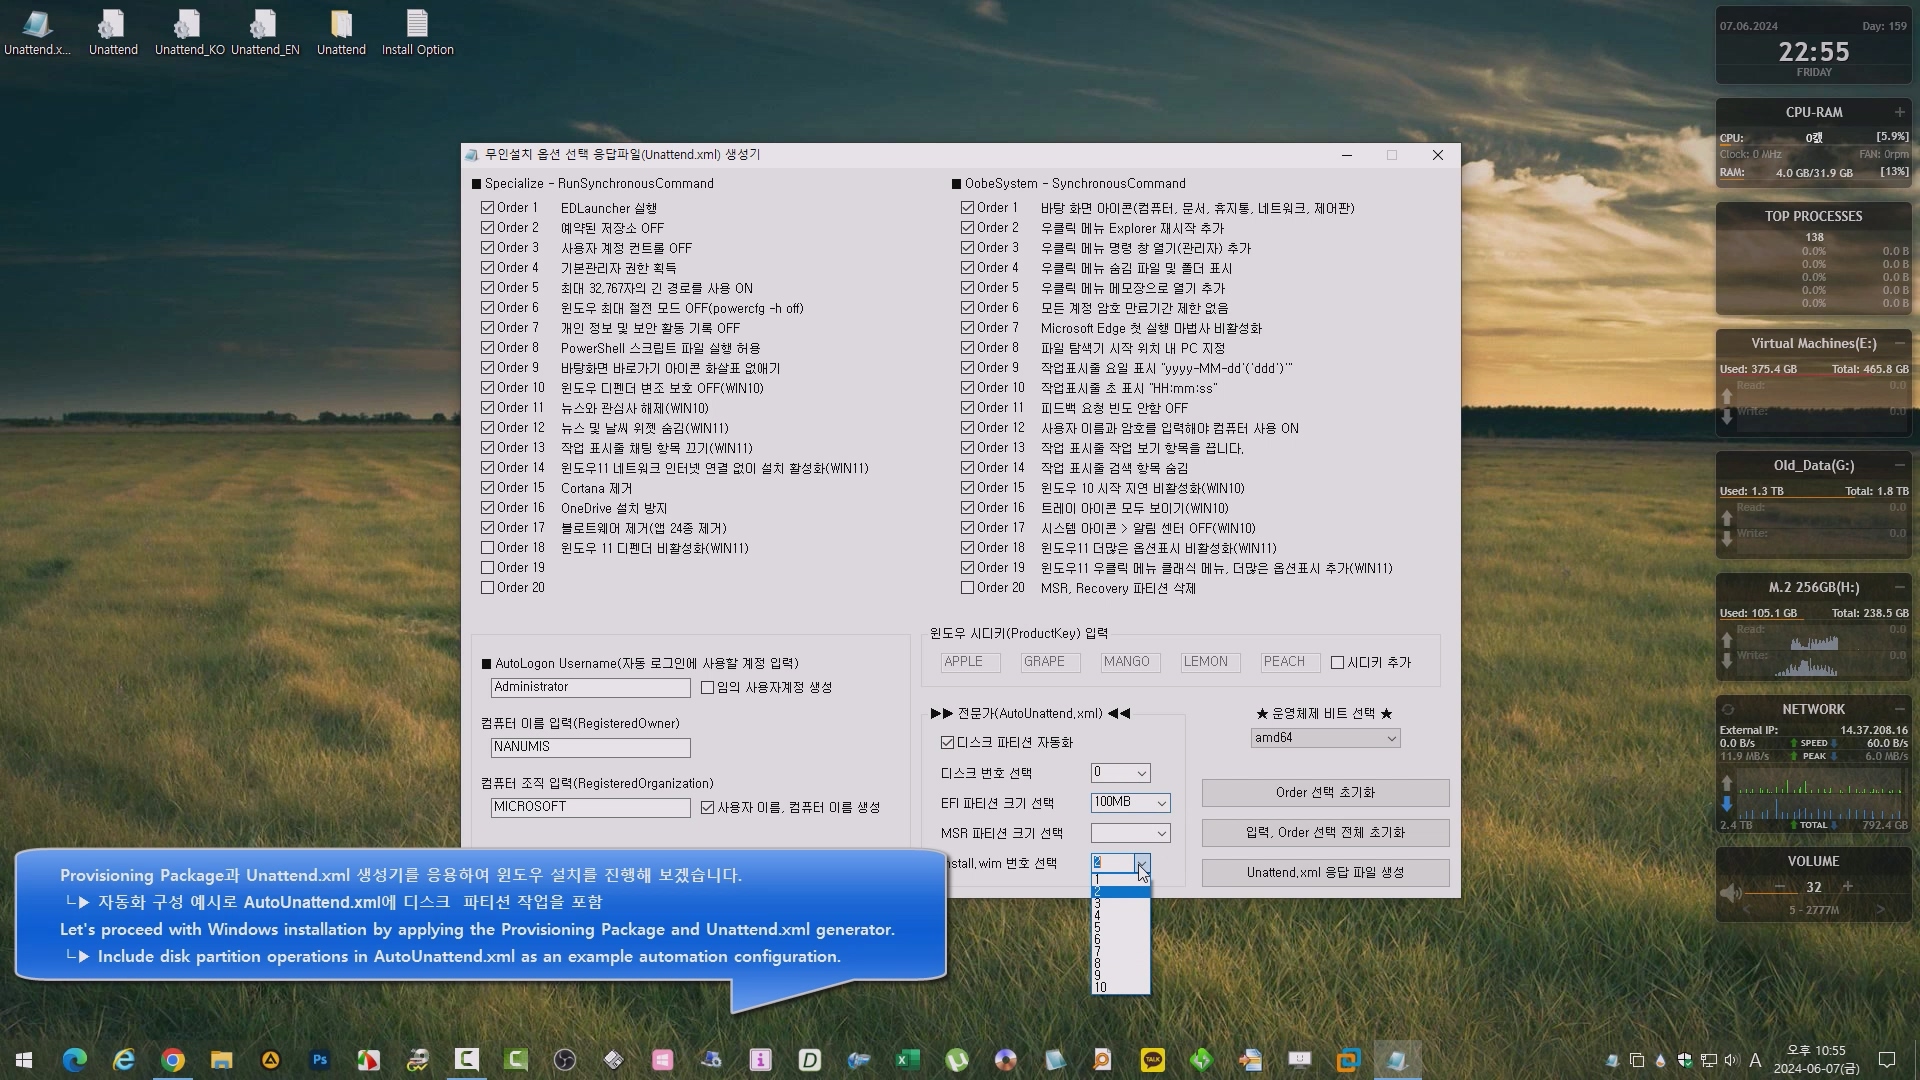Increase volume with widget plus
Viewport: 1920px width, 1080px height.
click(1848, 887)
